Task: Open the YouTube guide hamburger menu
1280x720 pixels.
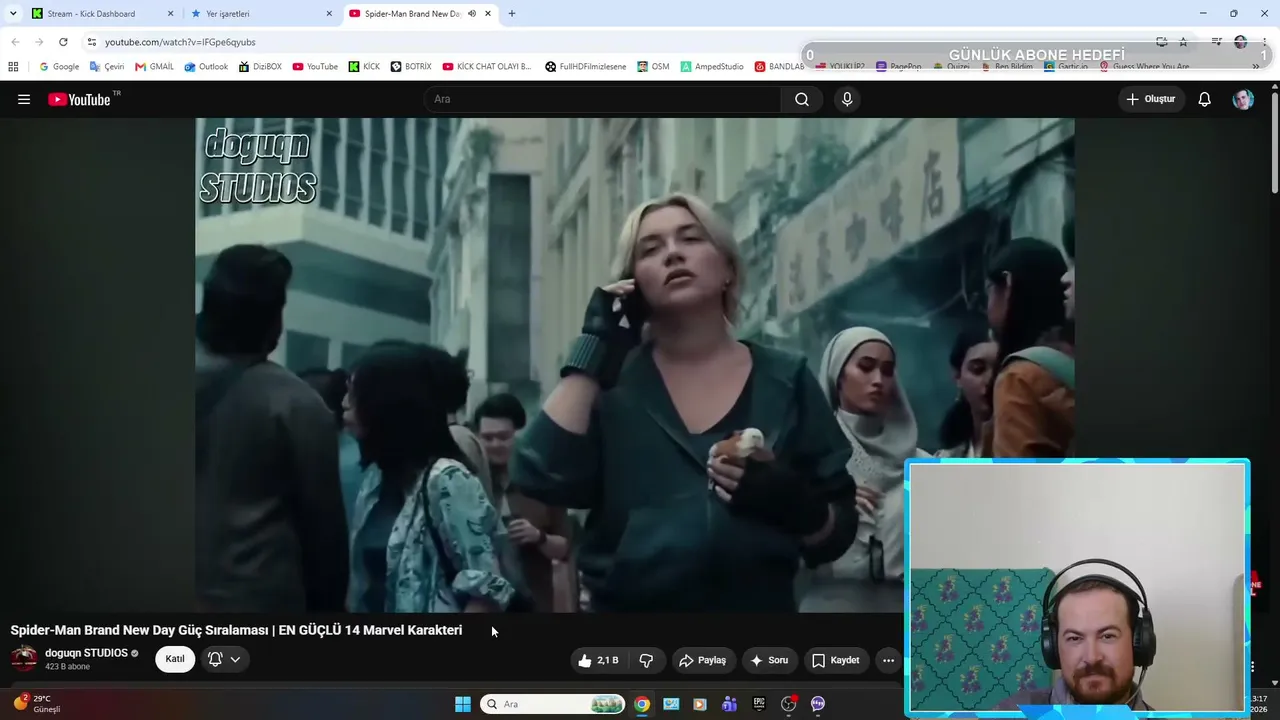Action: 24,99
